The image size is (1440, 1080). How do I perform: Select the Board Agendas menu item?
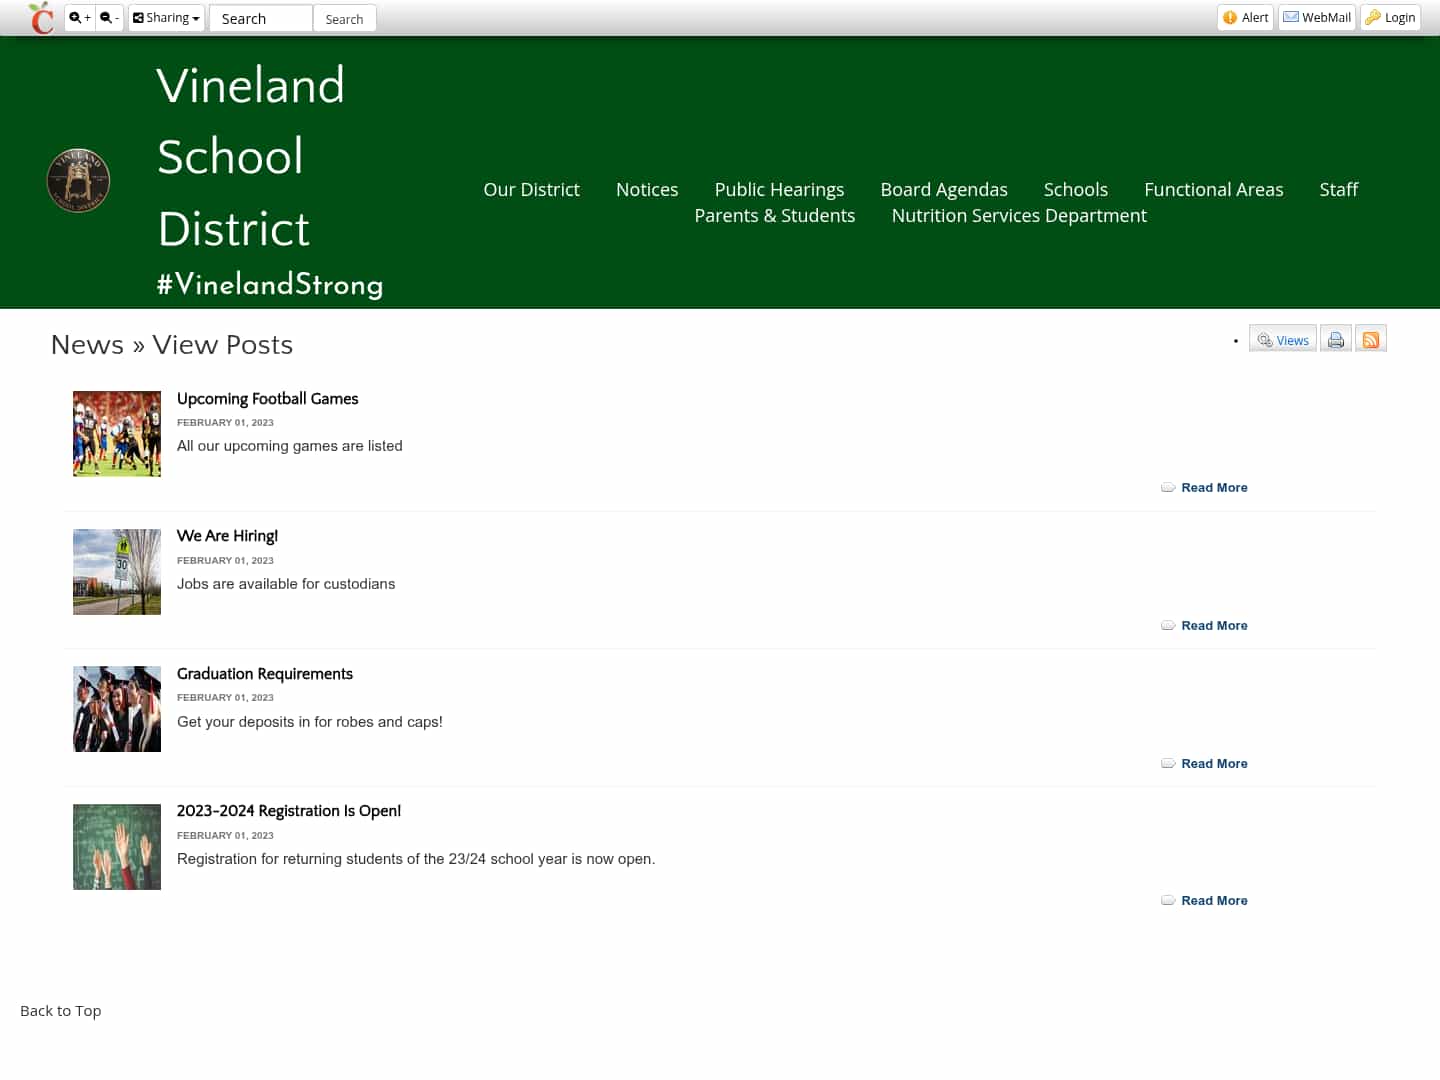tap(943, 189)
